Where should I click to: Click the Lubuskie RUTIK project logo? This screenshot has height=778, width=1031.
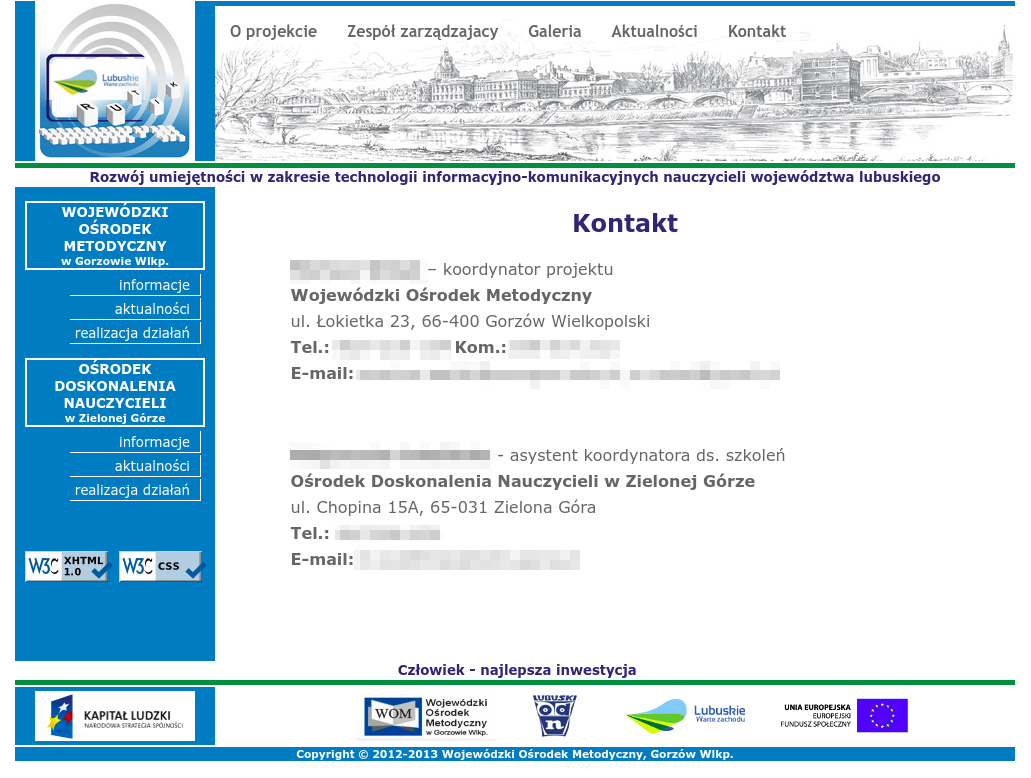pyautogui.click(x=115, y=81)
